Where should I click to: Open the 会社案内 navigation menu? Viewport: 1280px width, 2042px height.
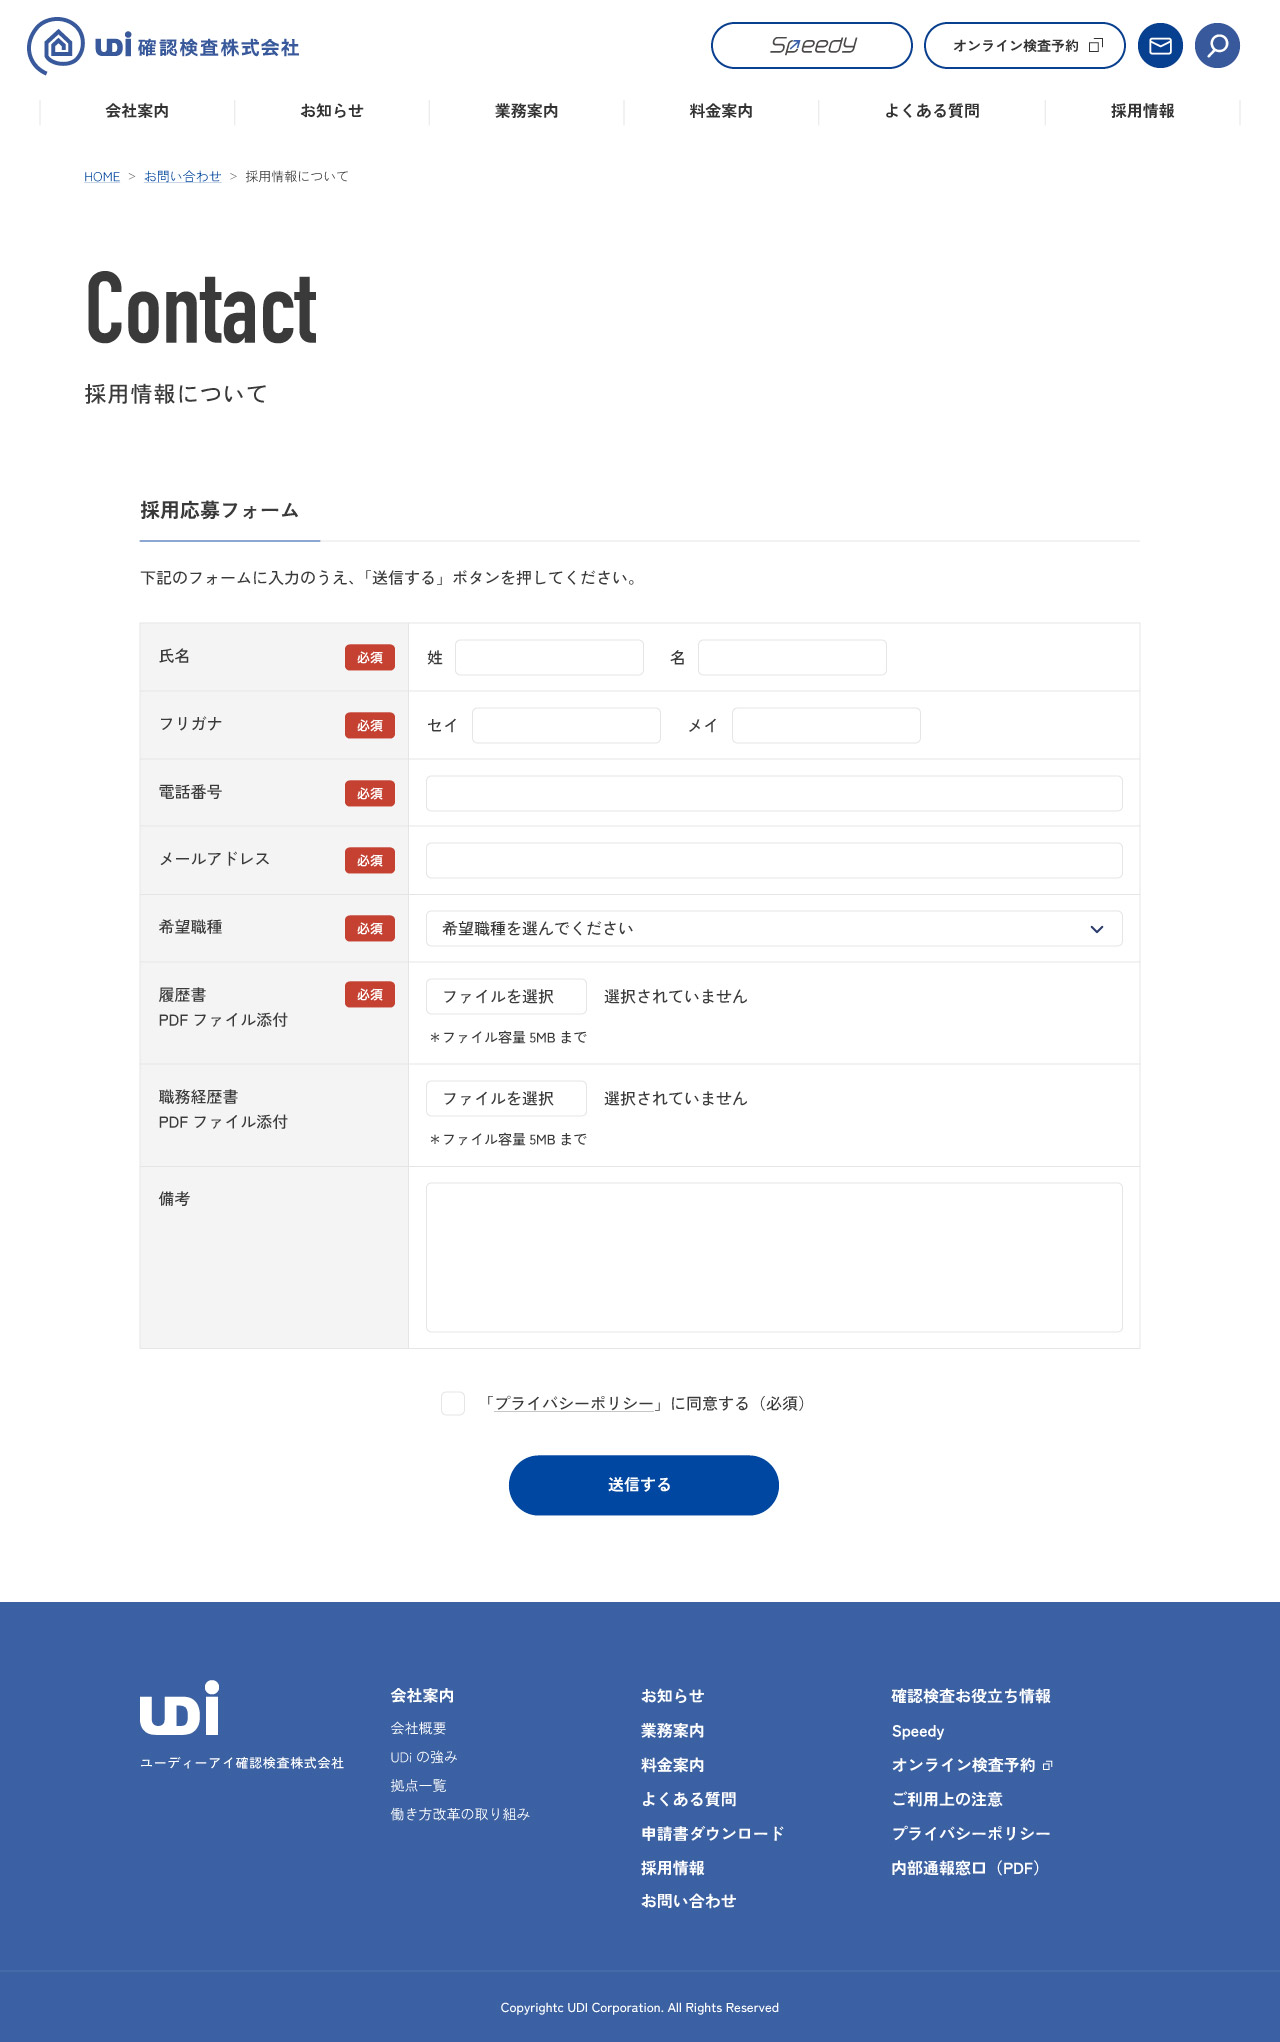[137, 111]
